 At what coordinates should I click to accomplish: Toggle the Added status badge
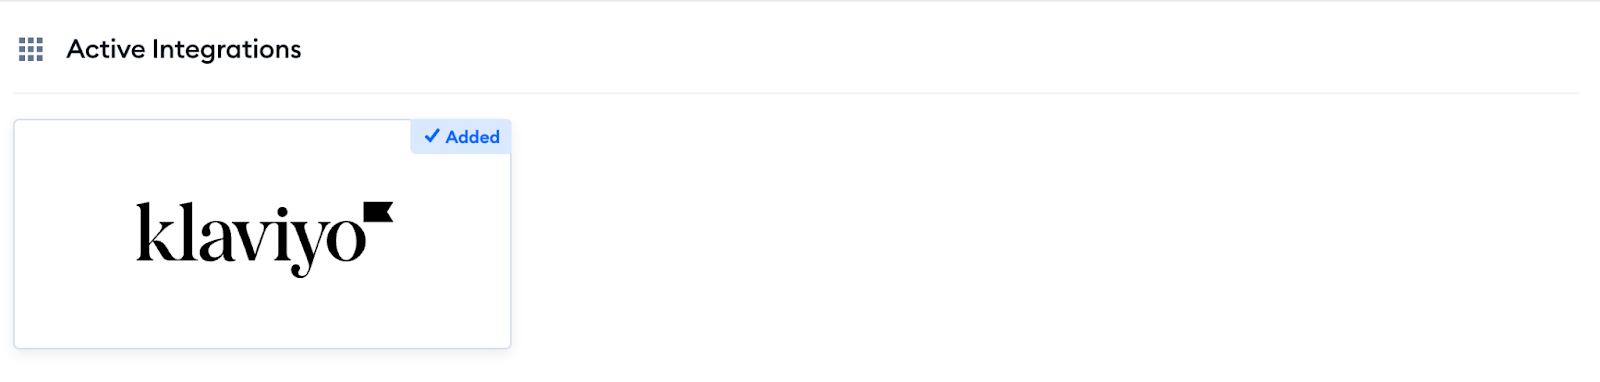coord(461,137)
